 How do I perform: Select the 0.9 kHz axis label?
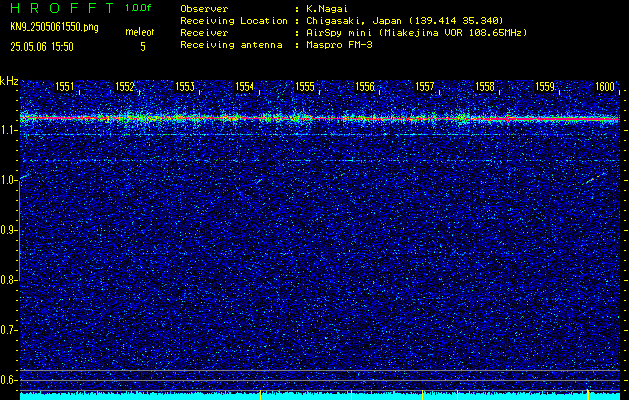[7, 230]
